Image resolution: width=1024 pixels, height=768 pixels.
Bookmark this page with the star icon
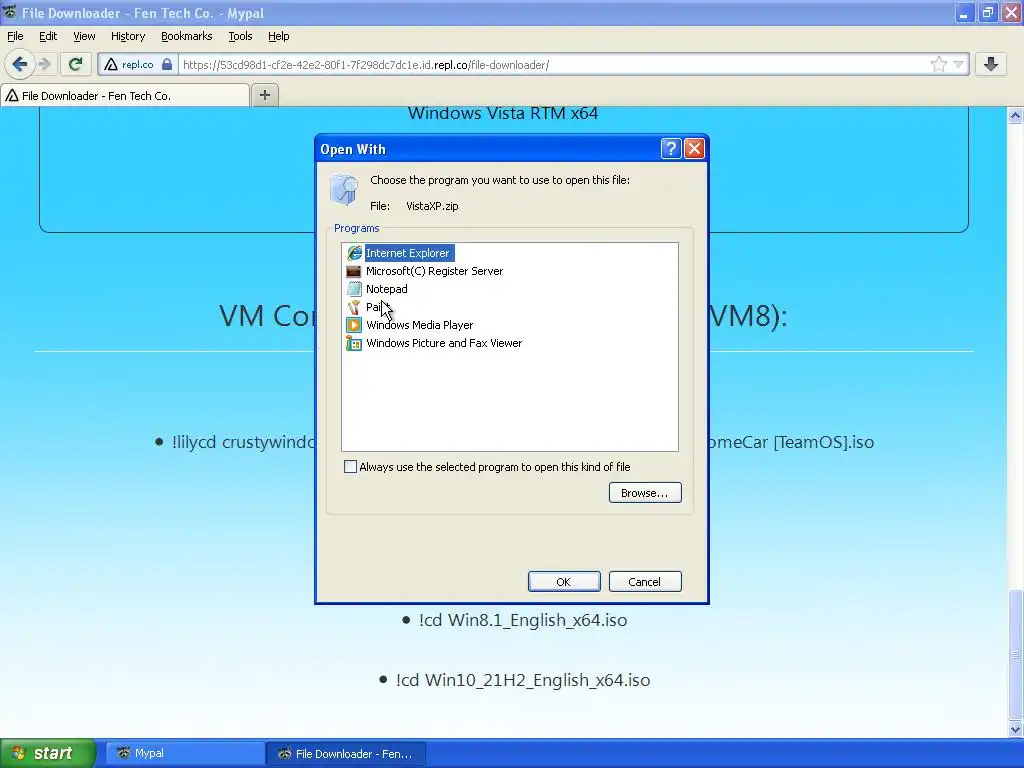[938, 64]
